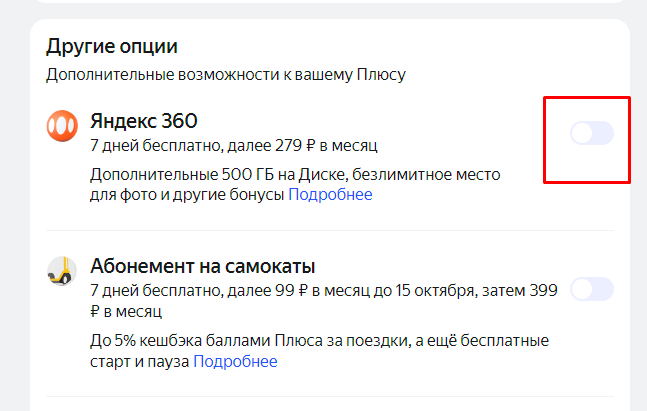The height and width of the screenshot is (411, 647).
Task: Click the yellow scooter subscription icon
Action: tap(61, 271)
